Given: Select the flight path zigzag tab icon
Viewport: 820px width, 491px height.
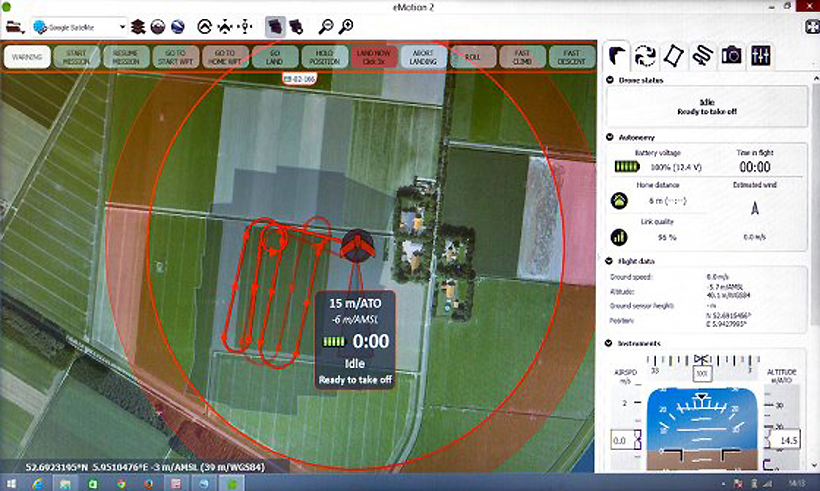Looking at the screenshot, I should click(x=703, y=56).
